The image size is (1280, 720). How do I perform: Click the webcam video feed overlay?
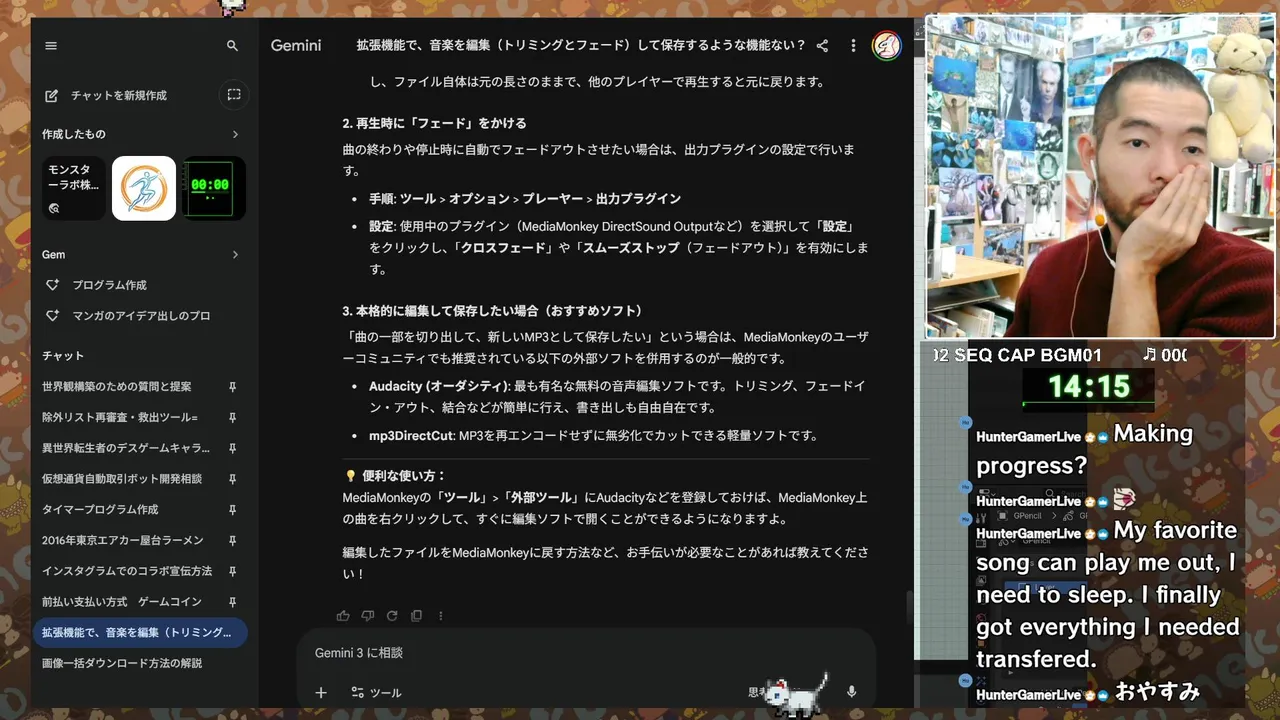tap(1100, 177)
